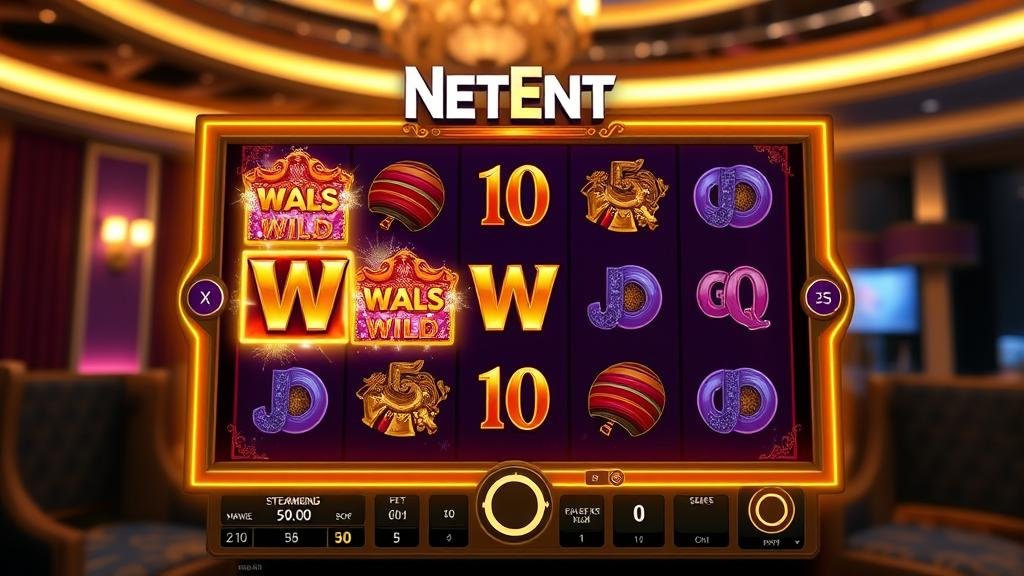Toggle the small switch below the reels
This screenshot has width=1024, height=576.
point(604,478)
